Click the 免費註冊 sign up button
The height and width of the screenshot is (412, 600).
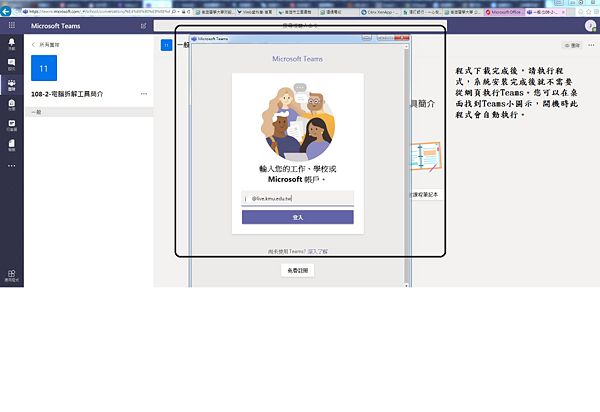tap(297, 271)
